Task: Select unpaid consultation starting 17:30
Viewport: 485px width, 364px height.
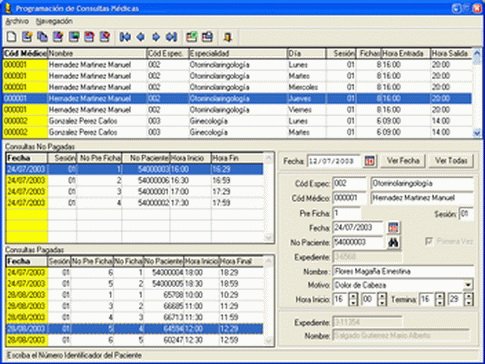Action: coord(135,203)
